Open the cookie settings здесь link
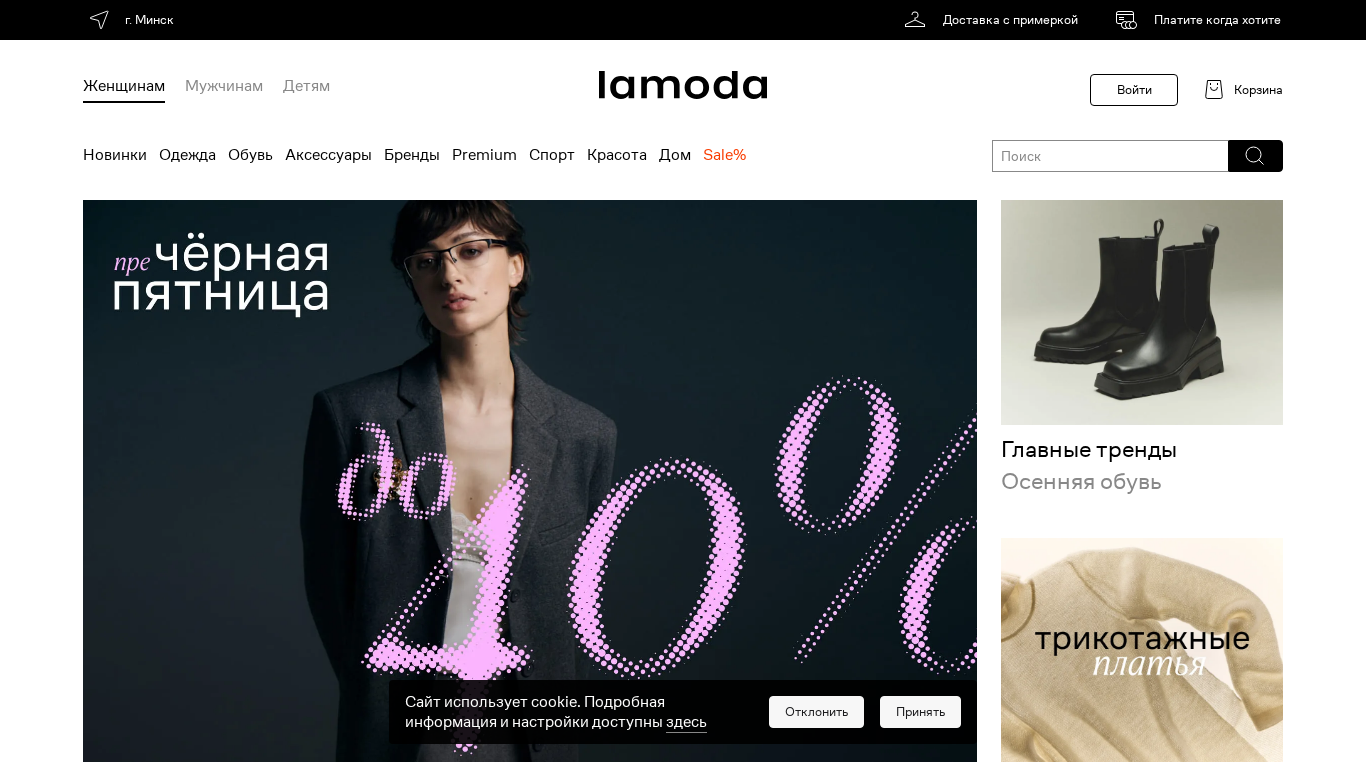The width and height of the screenshot is (1366, 768). 686,722
